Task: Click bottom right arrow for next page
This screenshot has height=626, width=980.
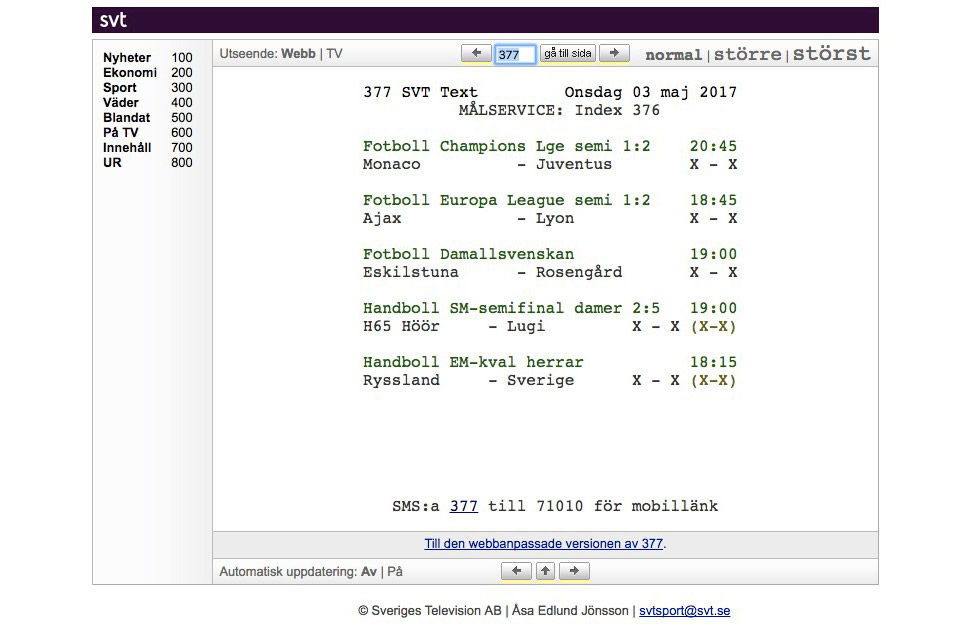Action: click(x=574, y=571)
